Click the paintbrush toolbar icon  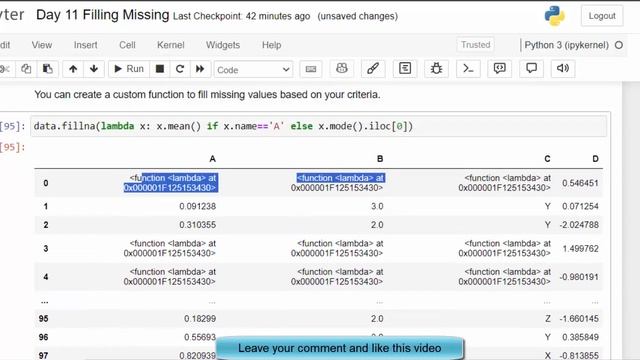coord(373,69)
